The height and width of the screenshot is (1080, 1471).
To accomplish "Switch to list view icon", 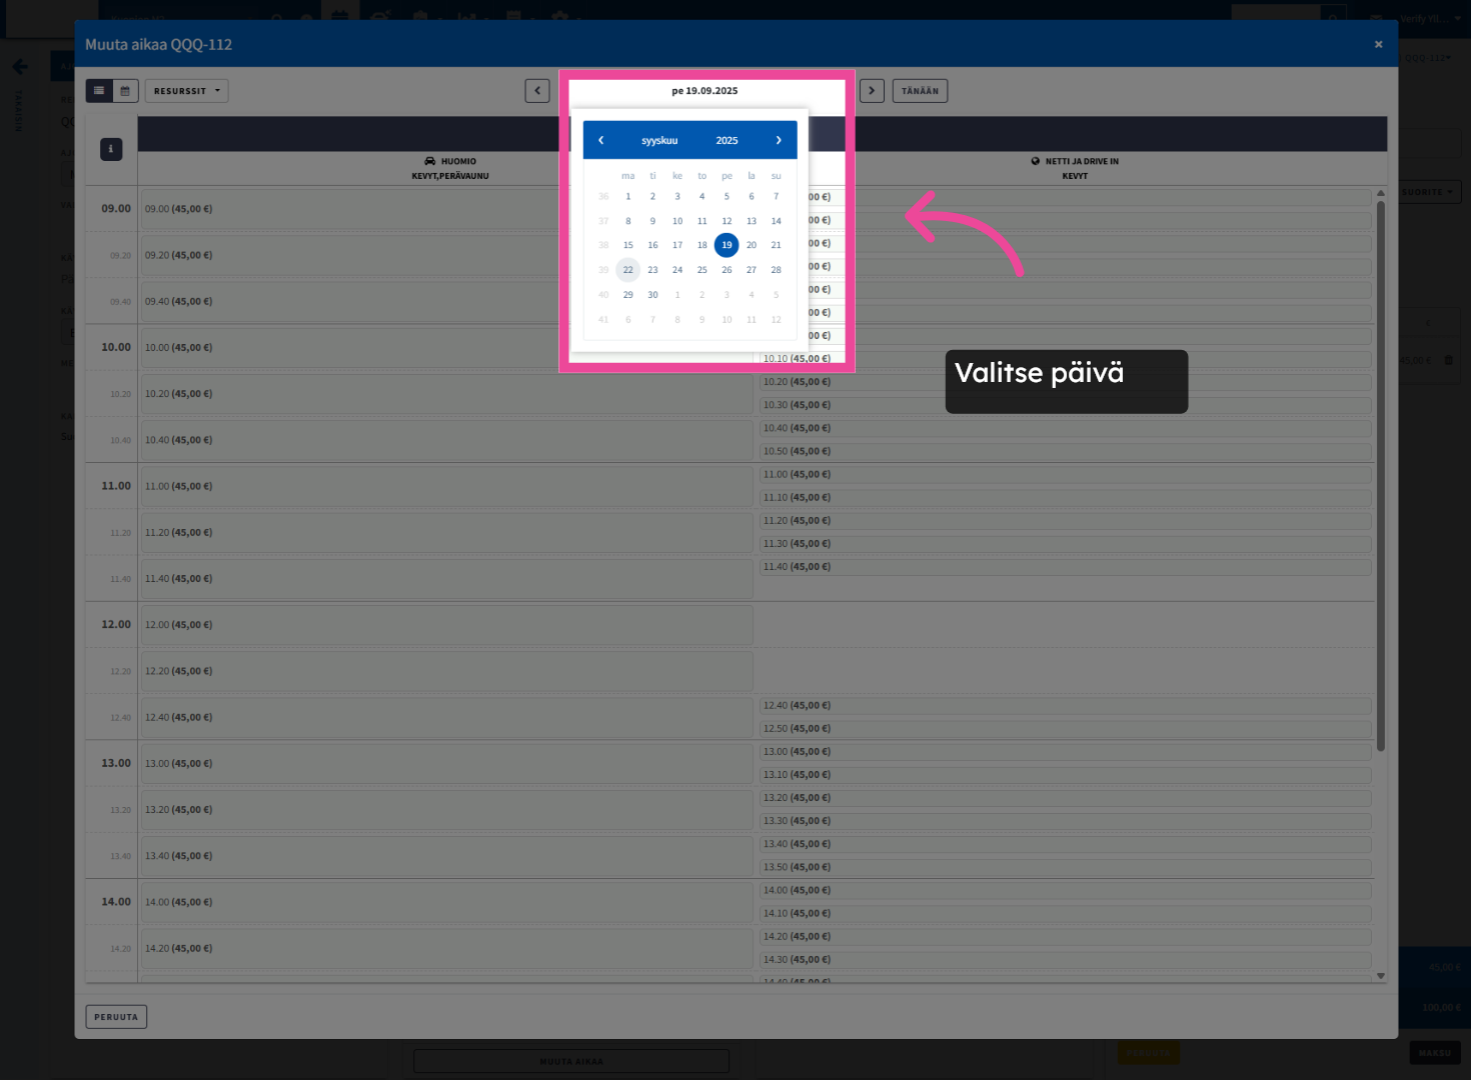I will coord(99,91).
